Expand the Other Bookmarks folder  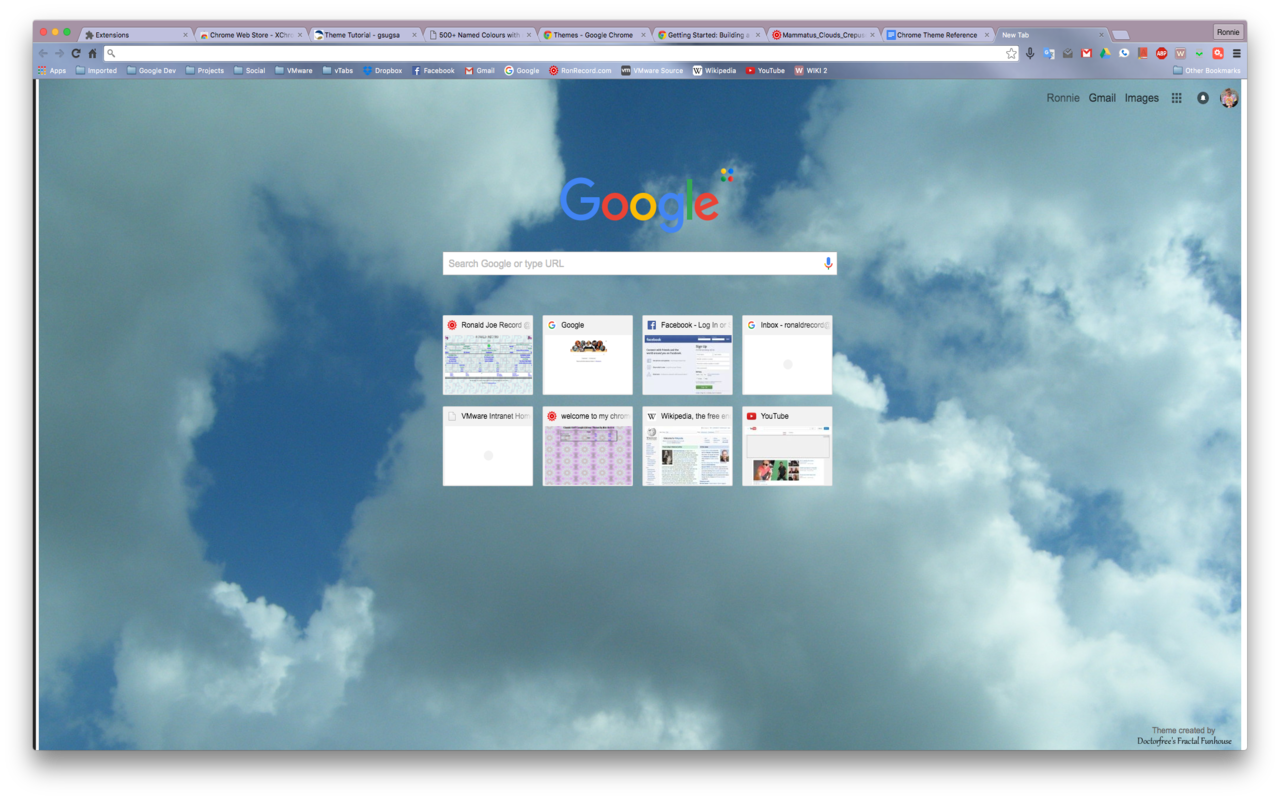[x=1206, y=71]
